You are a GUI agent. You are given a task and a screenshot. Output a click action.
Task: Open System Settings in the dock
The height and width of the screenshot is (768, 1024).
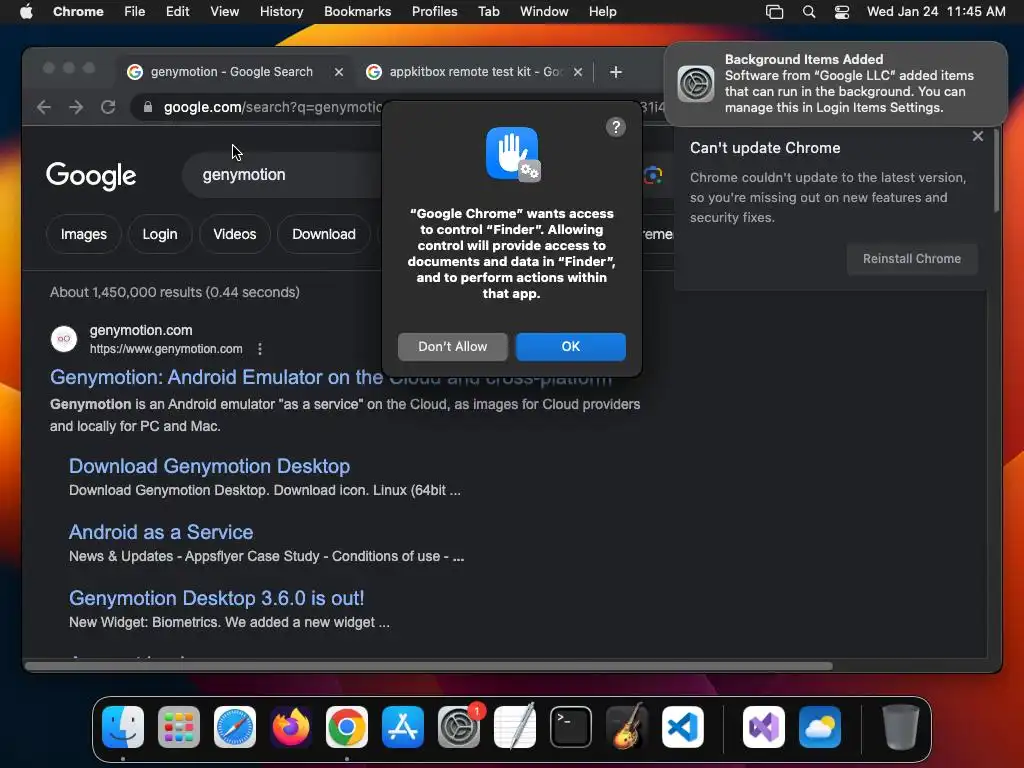coord(458,727)
